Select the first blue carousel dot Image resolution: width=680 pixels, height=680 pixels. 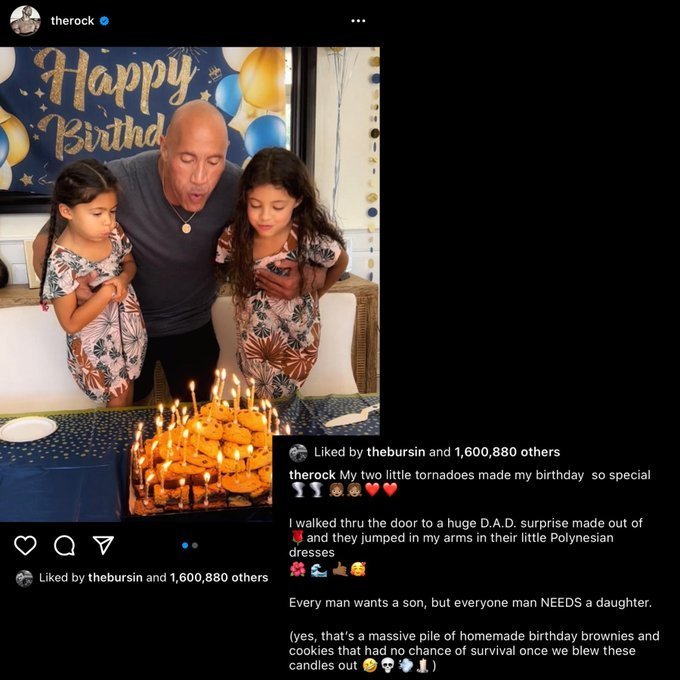[185, 546]
